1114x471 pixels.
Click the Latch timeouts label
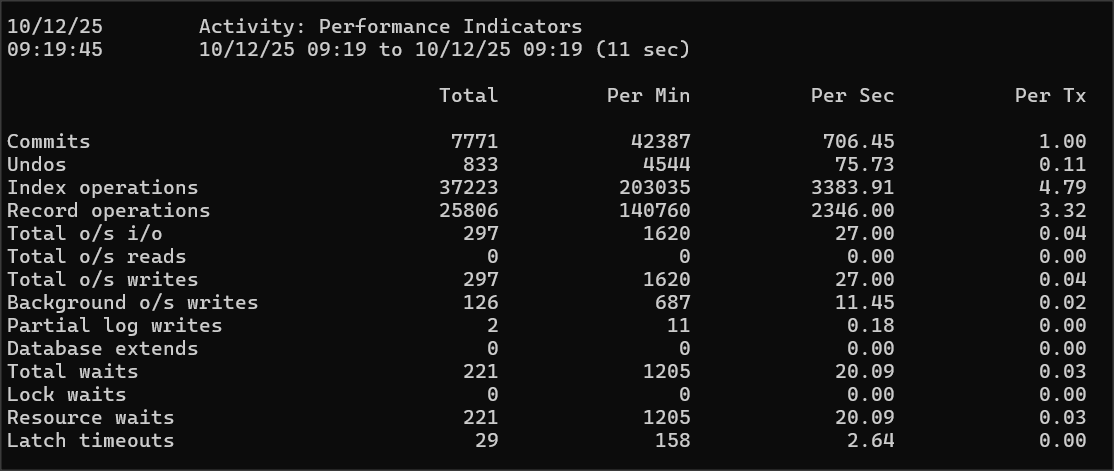tap(91, 441)
